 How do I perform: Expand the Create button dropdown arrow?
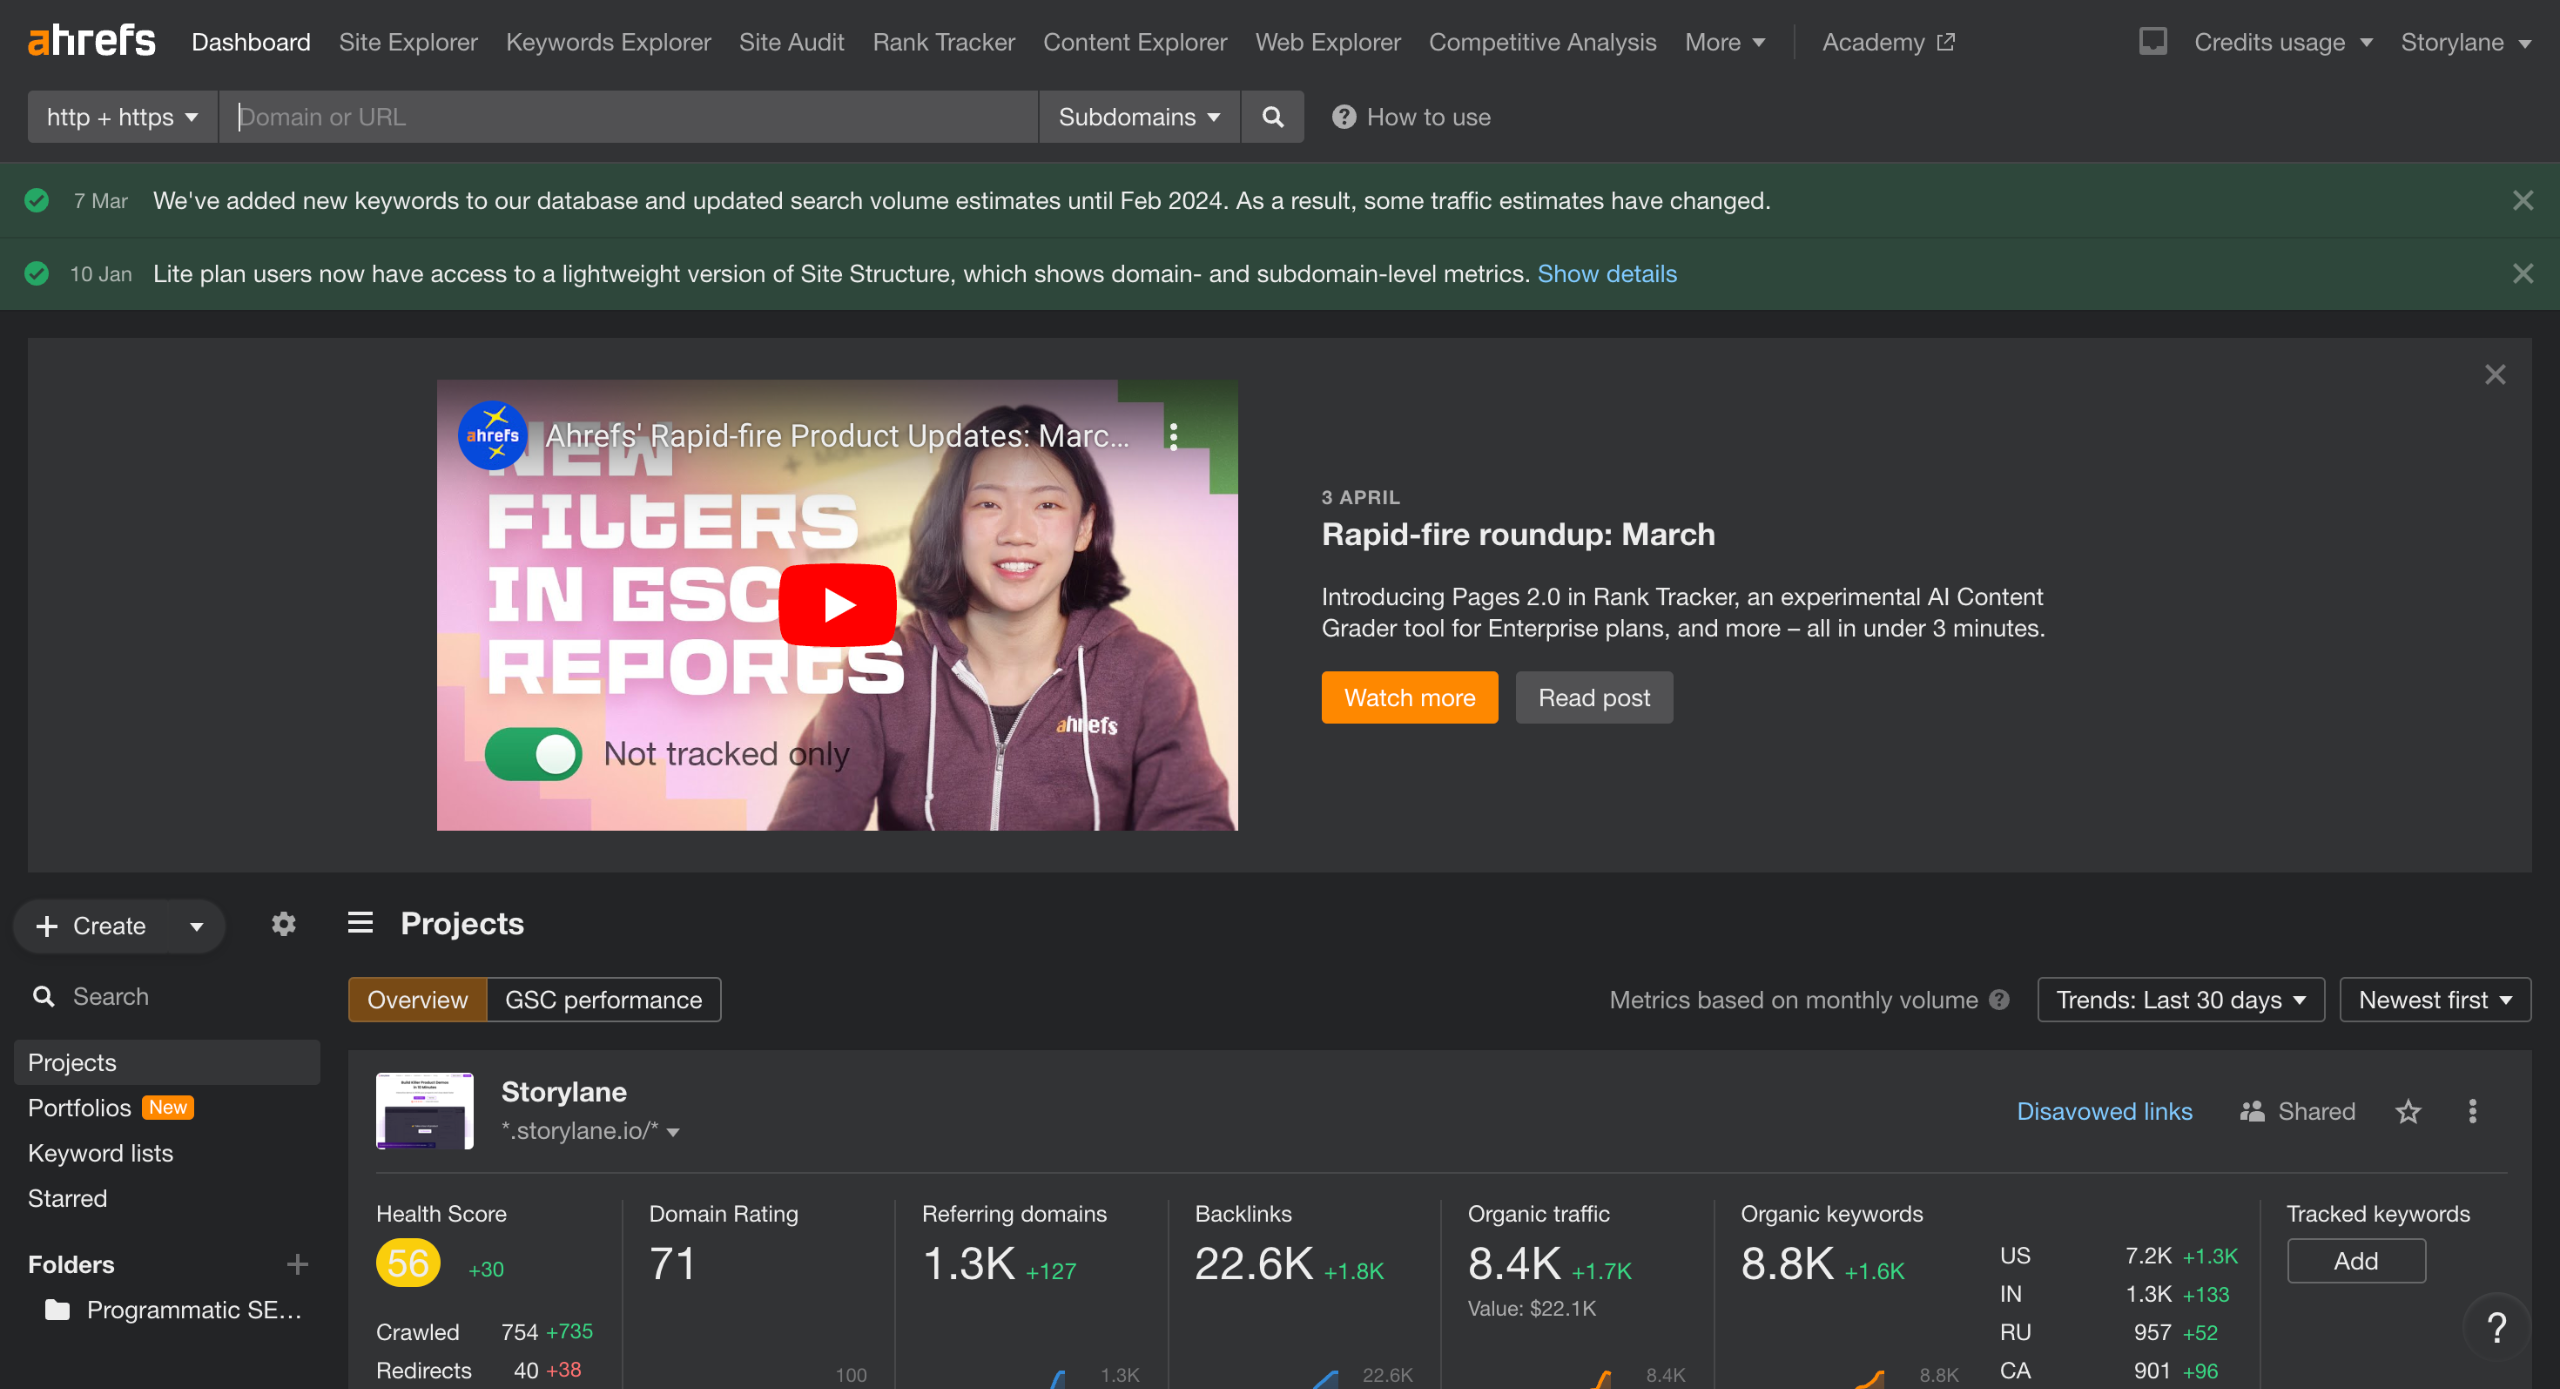click(x=197, y=926)
